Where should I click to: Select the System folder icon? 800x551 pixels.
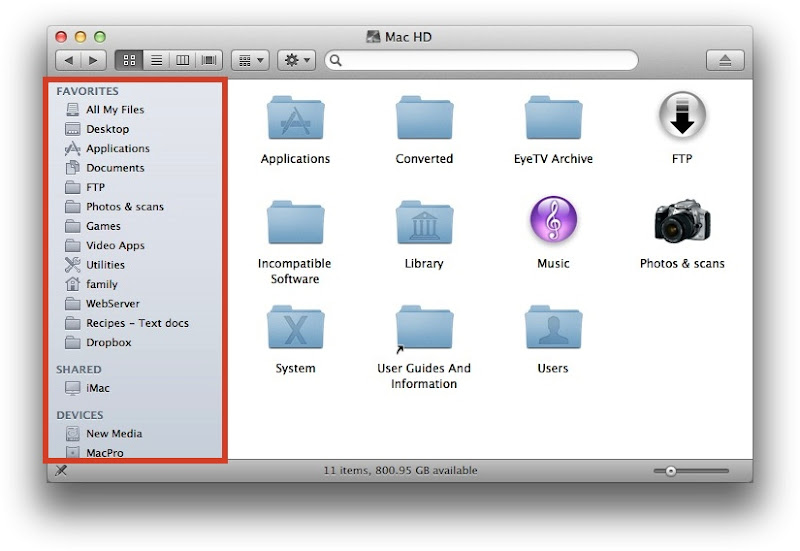(295, 328)
